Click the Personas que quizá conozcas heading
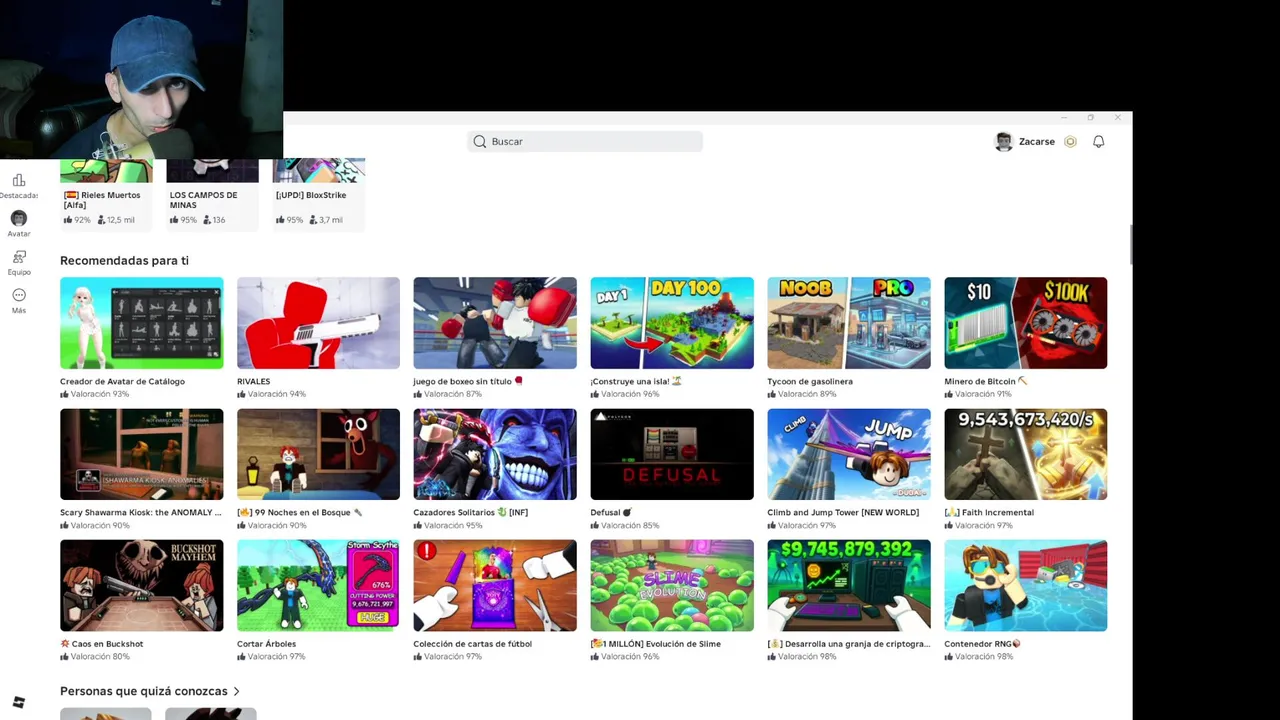 click(x=144, y=691)
